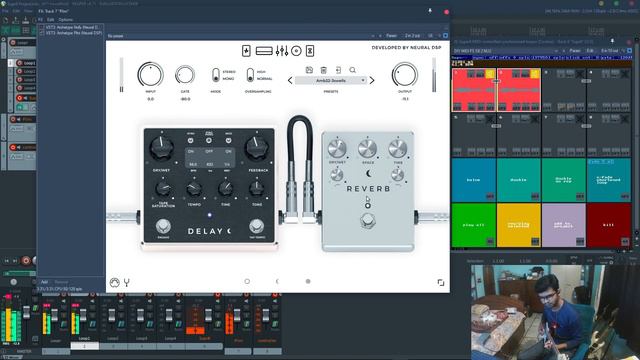Click the Gate knob

pos(185,75)
